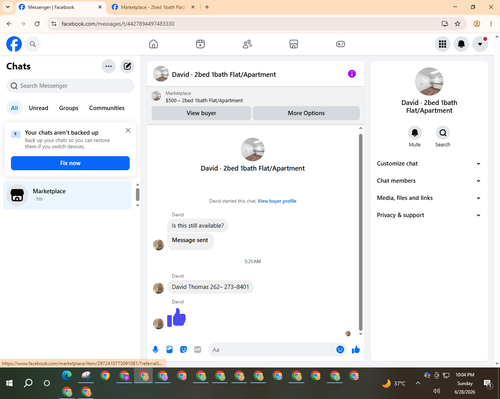Click the volume icon in system tray
The width and height of the screenshot is (500, 399).
[437, 391]
